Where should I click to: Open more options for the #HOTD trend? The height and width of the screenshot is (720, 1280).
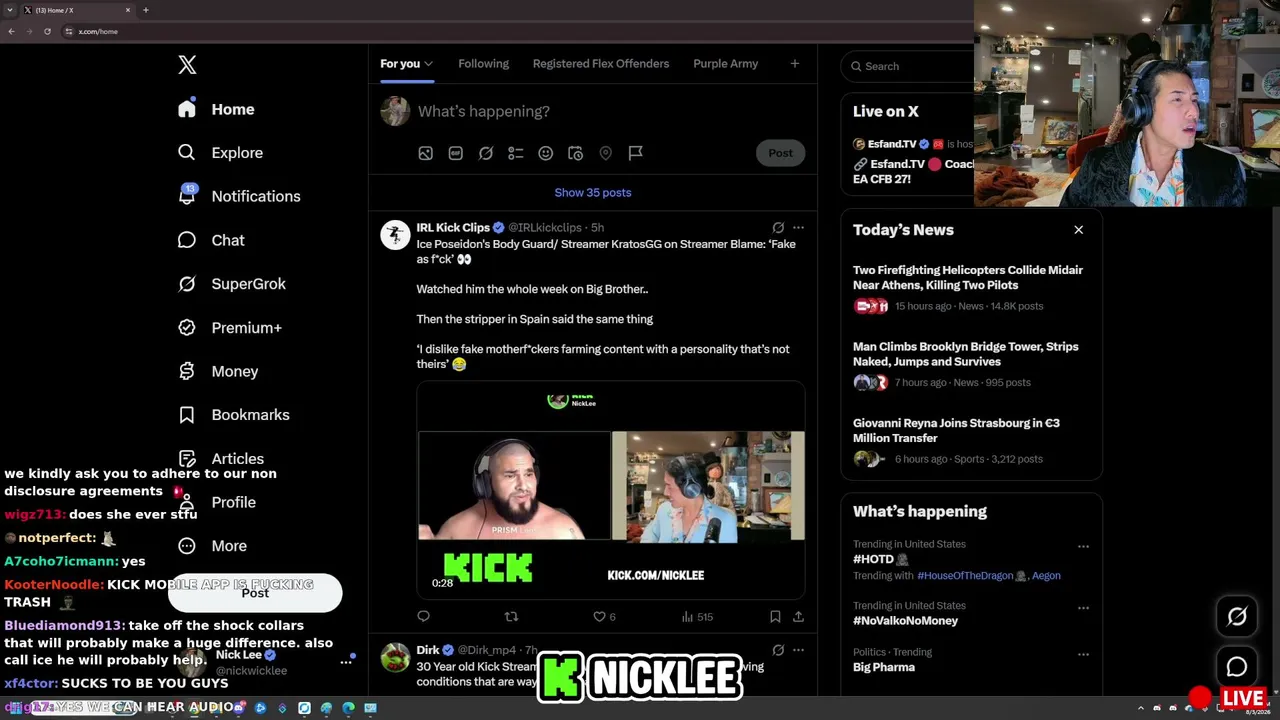(1083, 547)
